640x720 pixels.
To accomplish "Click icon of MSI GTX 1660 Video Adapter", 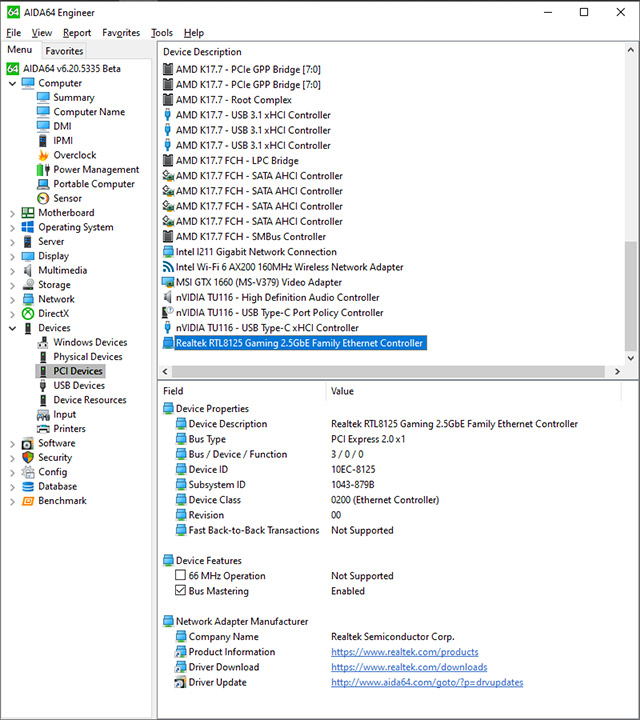I will tap(168, 282).
